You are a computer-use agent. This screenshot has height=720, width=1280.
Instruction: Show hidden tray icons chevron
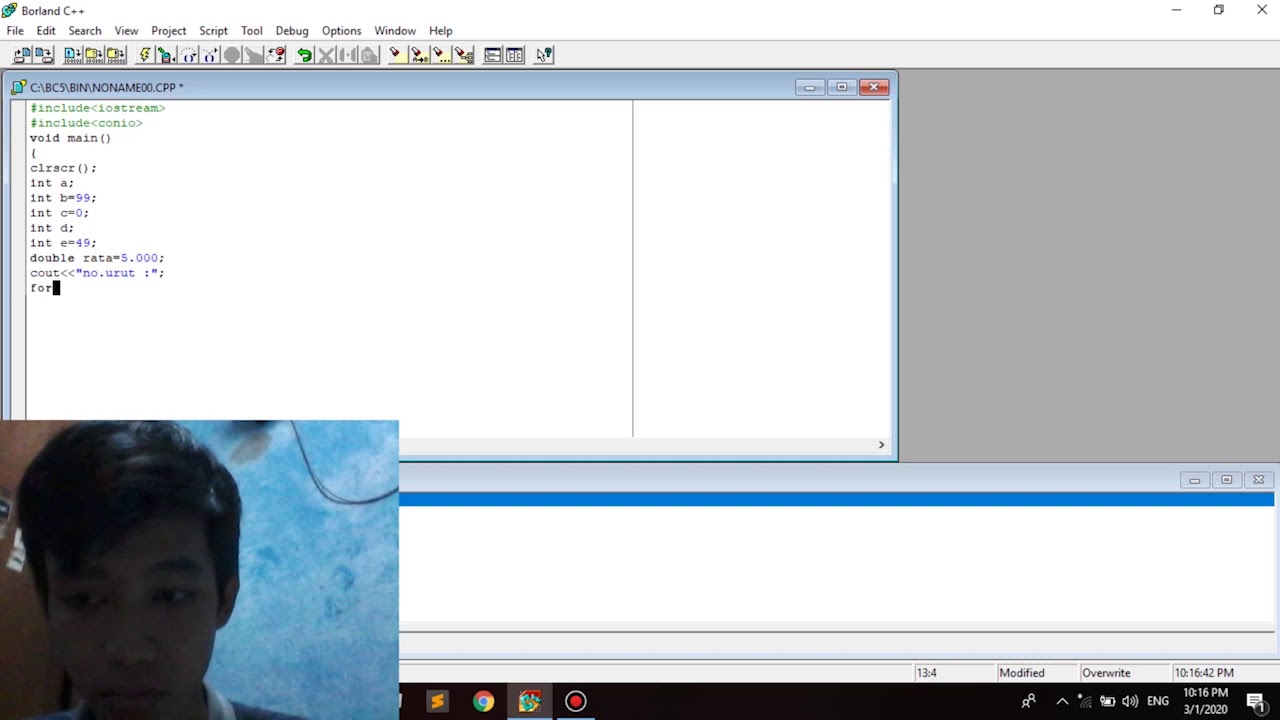(1062, 701)
